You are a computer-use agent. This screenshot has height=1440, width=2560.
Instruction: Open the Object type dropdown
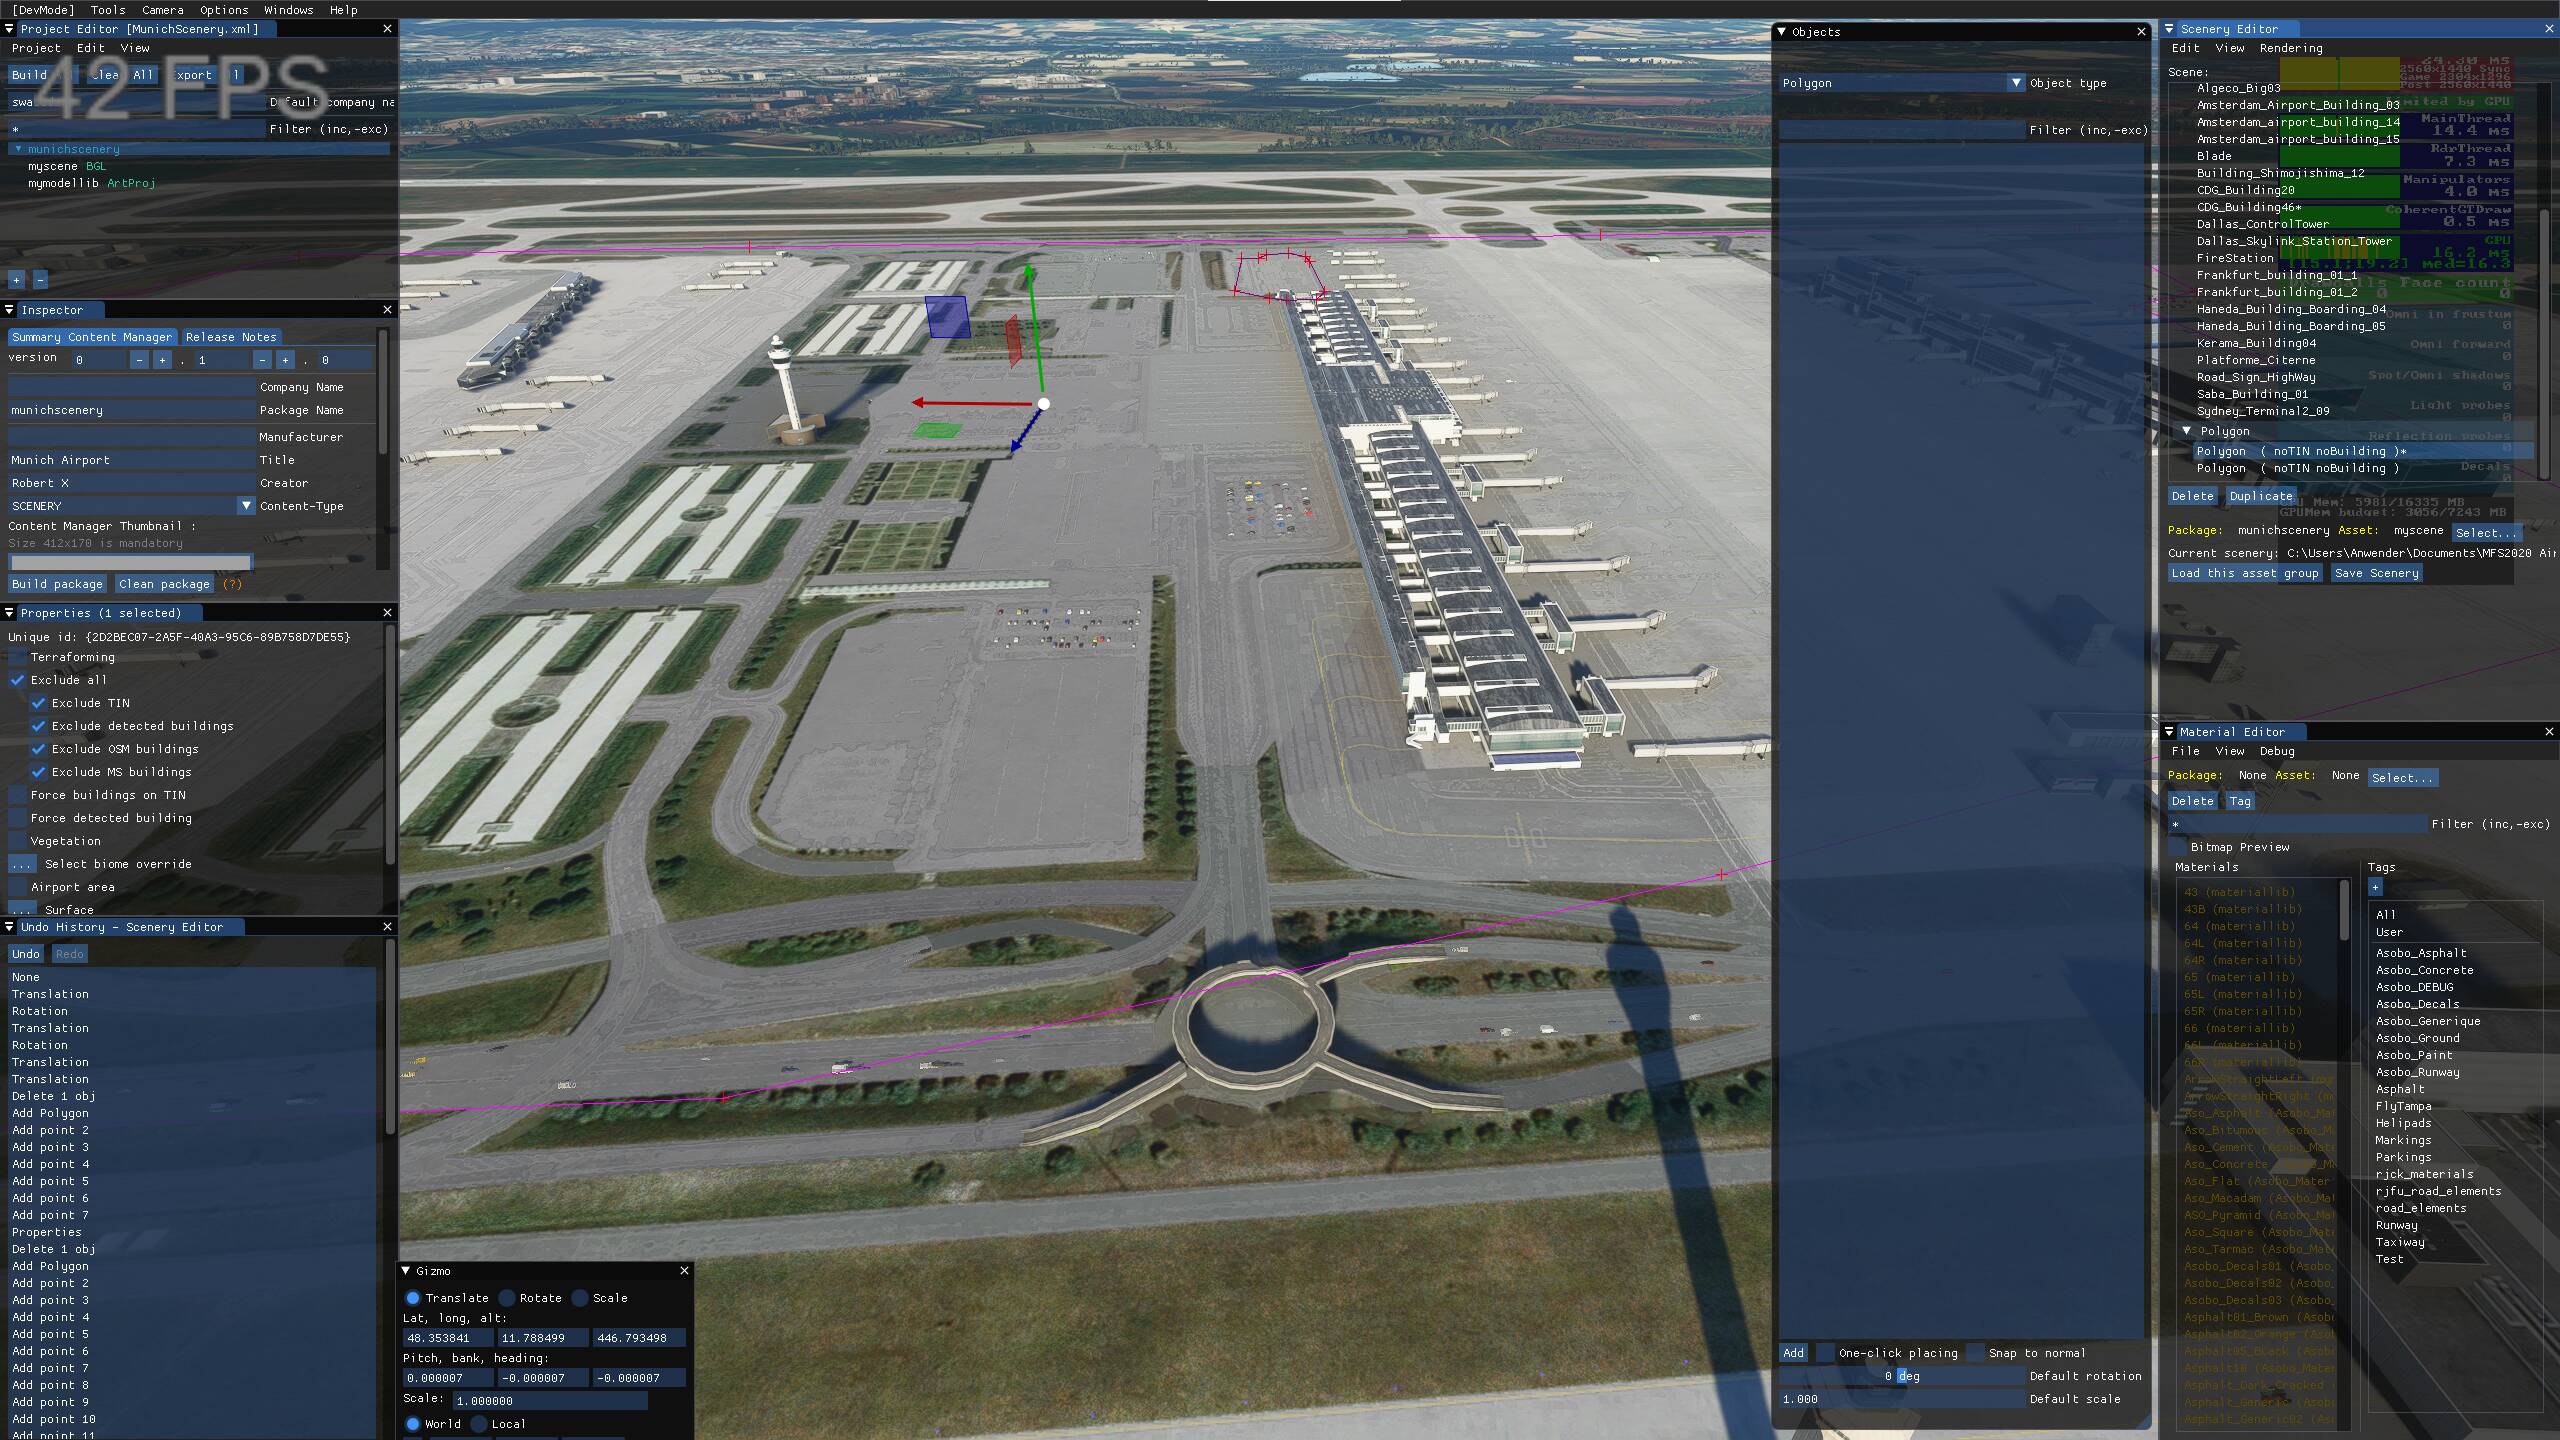tap(2015, 83)
